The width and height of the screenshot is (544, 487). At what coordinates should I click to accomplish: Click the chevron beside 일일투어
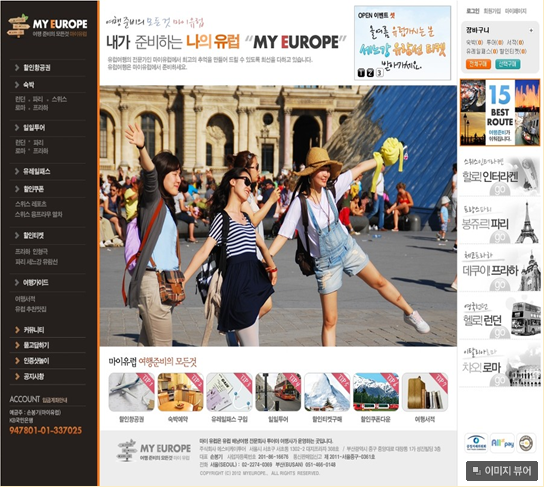[17, 128]
